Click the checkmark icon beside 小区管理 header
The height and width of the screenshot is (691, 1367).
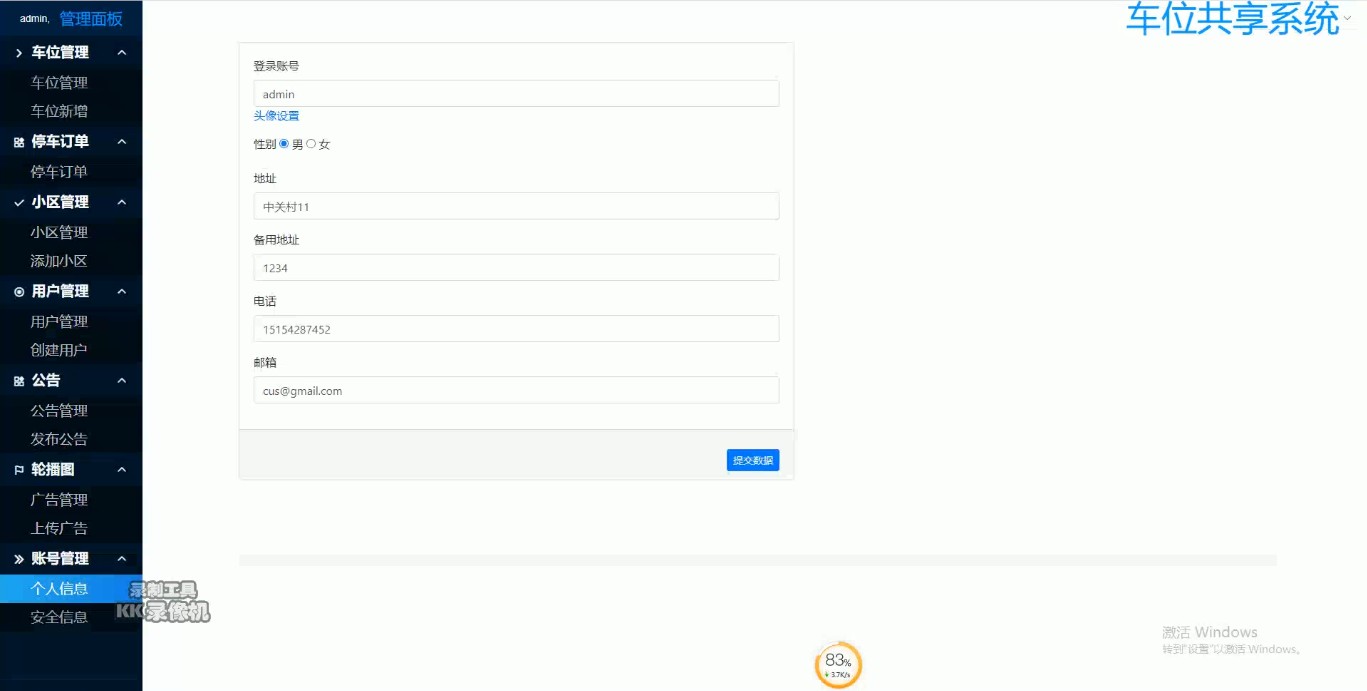(x=19, y=202)
